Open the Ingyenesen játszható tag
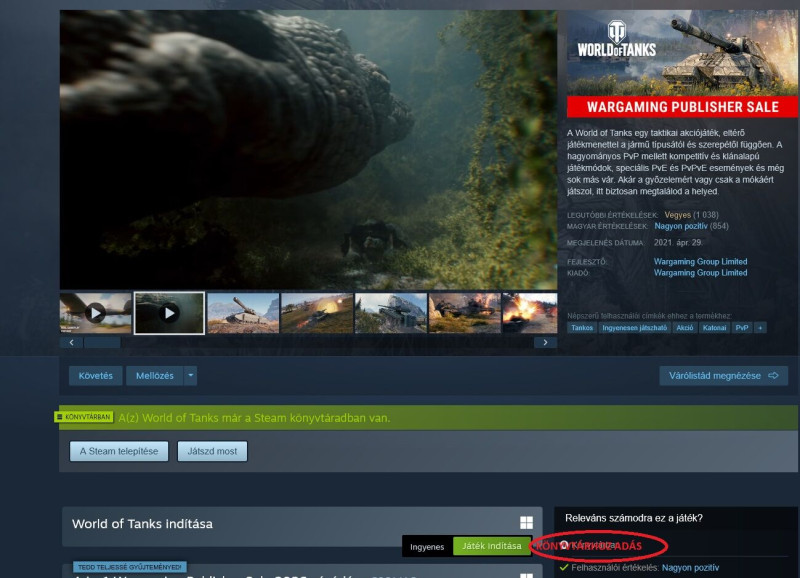The width and height of the screenshot is (800, 578). (634, 328)
